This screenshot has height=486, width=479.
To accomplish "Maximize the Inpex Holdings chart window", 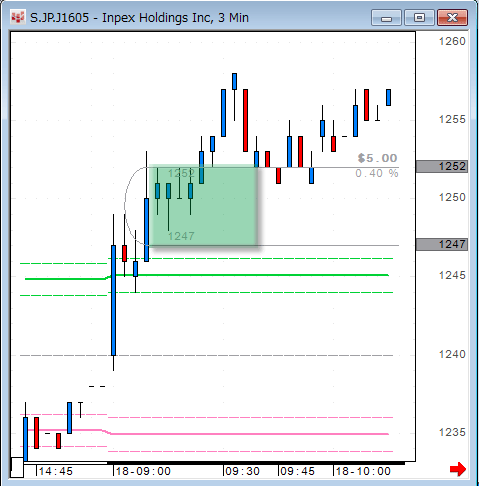I will (419, 18).
